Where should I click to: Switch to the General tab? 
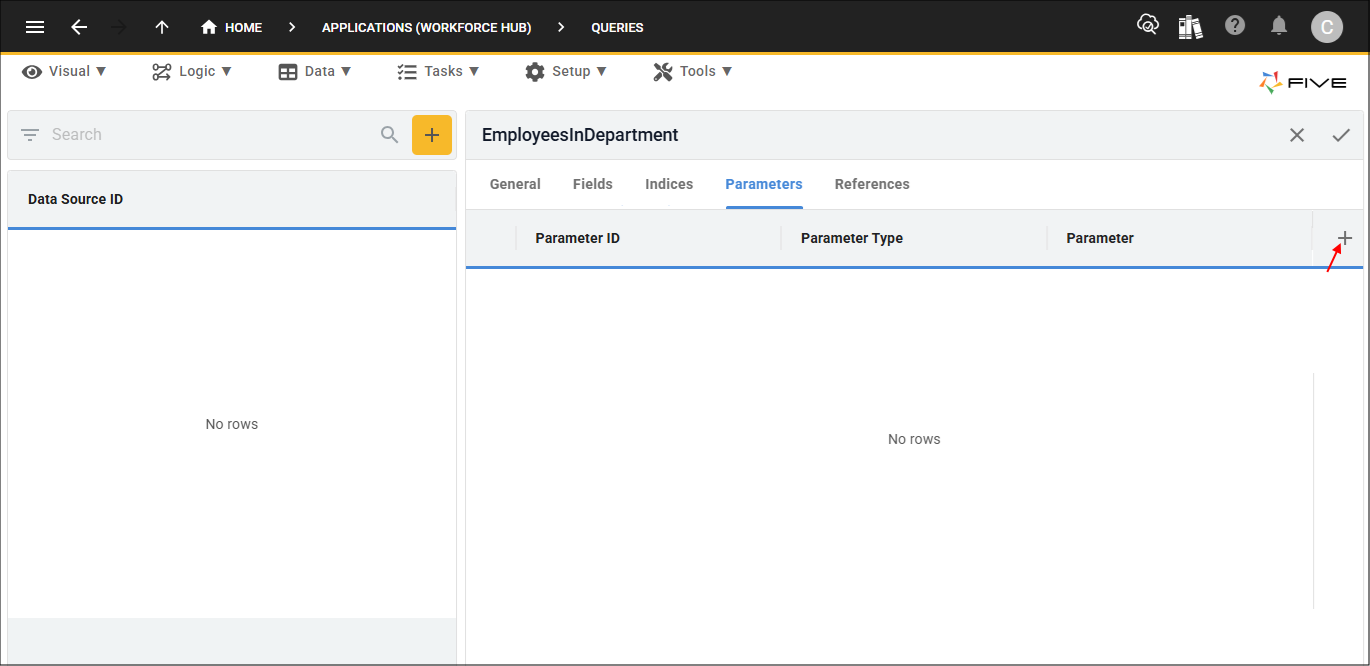(x=515, y=184)
